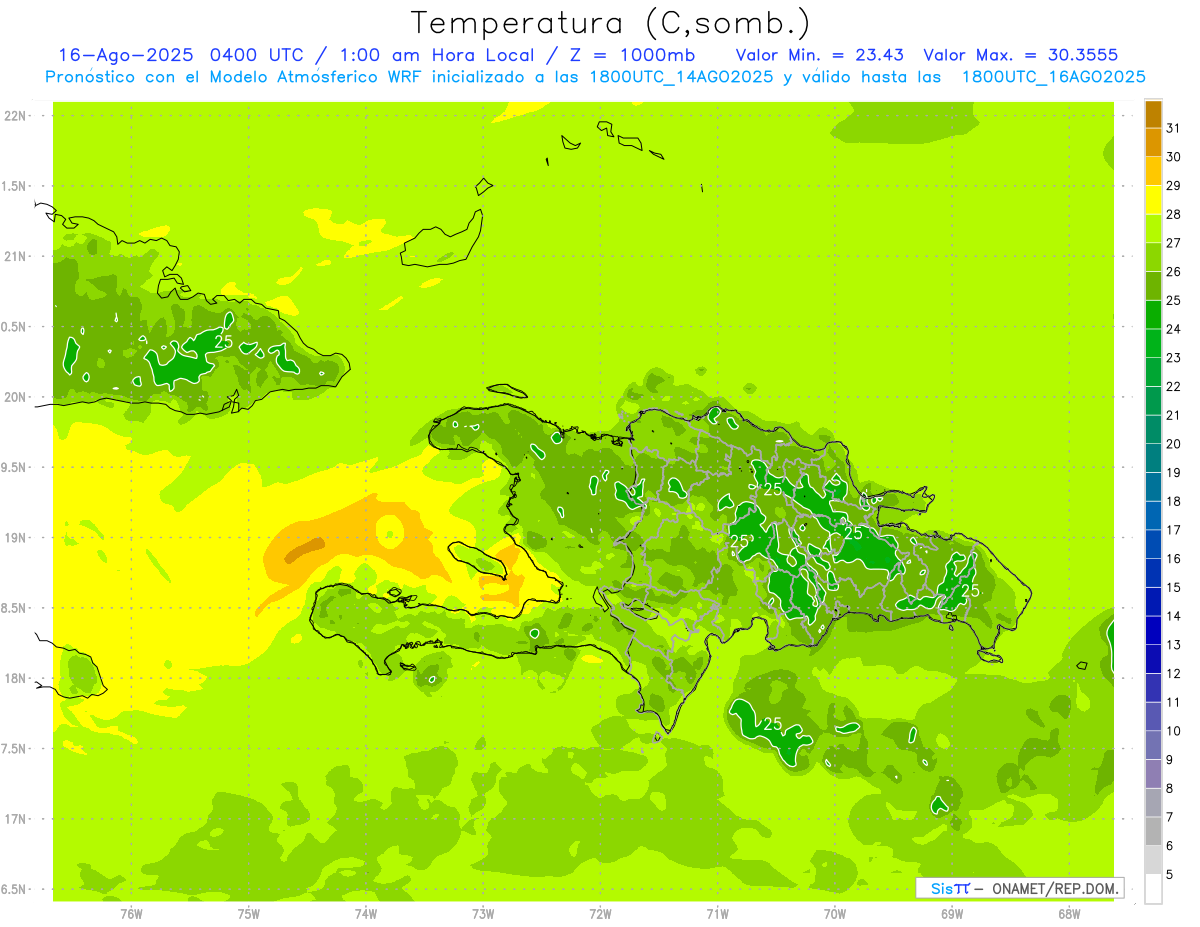
Task: Click the "19N" latitude axis label
Action: tap(15, 538)
